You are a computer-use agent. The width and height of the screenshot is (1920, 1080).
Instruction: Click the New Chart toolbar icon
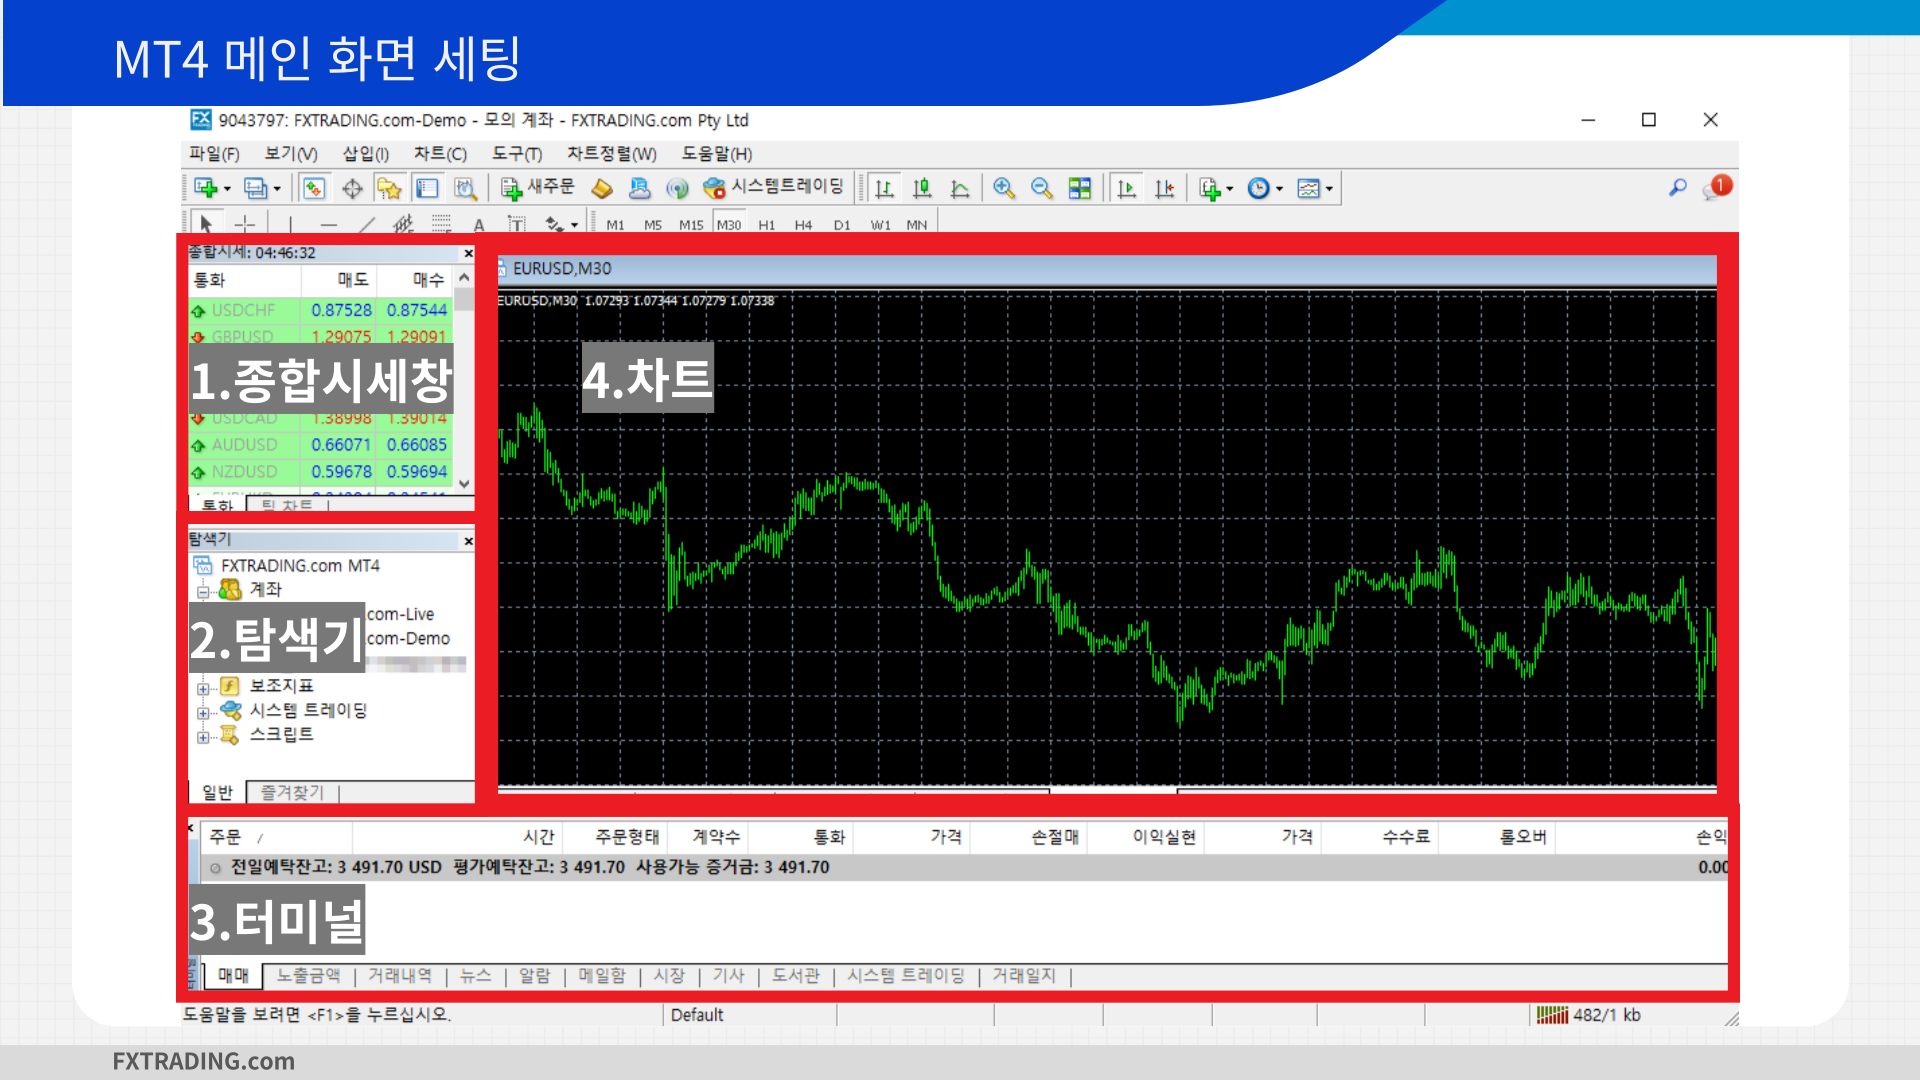pos(206,188)
